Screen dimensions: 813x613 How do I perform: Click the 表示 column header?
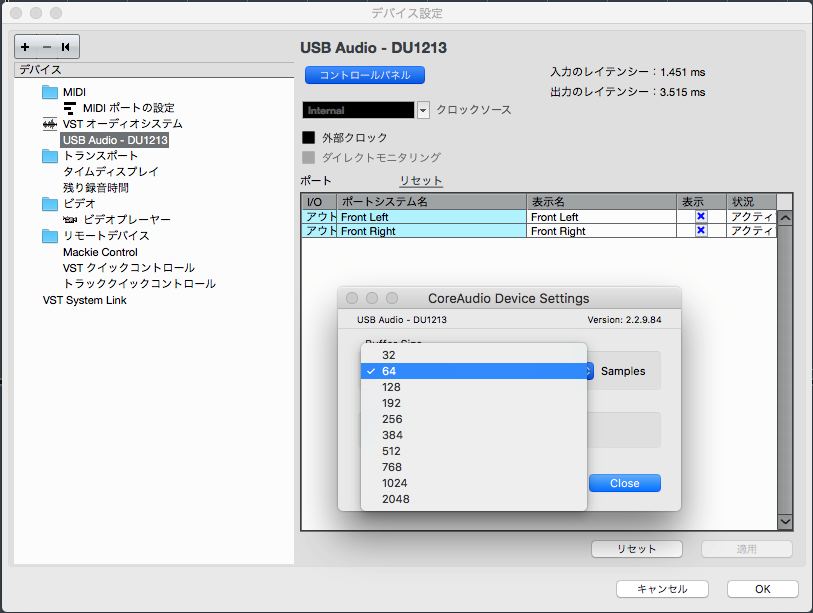[701, 202]
